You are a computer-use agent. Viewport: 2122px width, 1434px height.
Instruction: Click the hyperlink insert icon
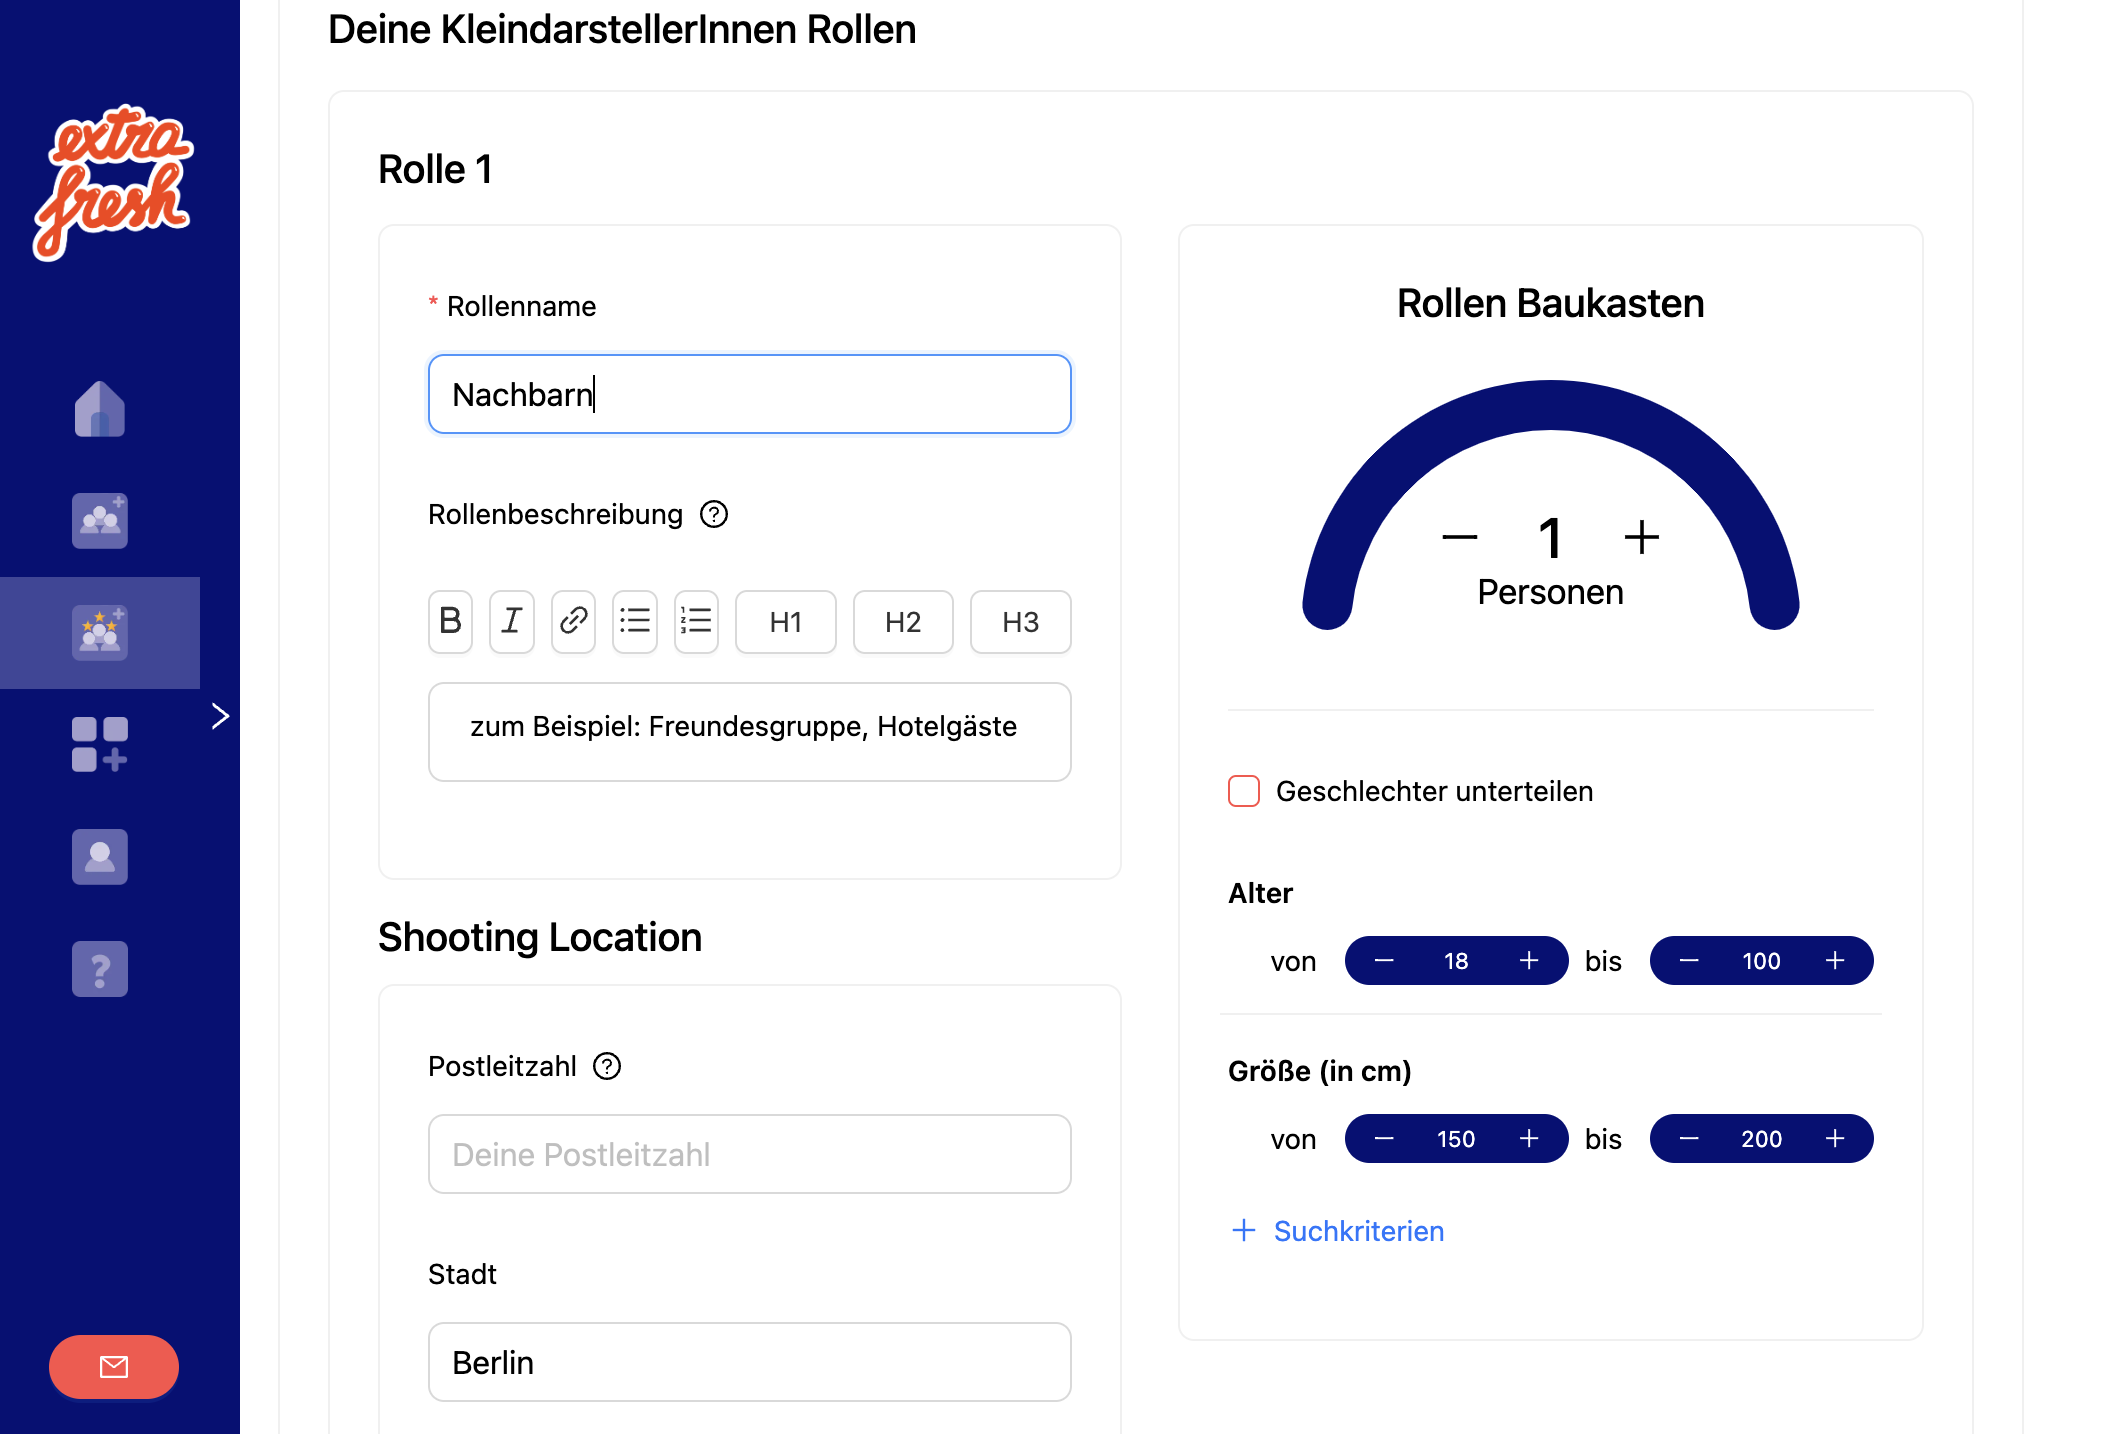coord(571,621)
